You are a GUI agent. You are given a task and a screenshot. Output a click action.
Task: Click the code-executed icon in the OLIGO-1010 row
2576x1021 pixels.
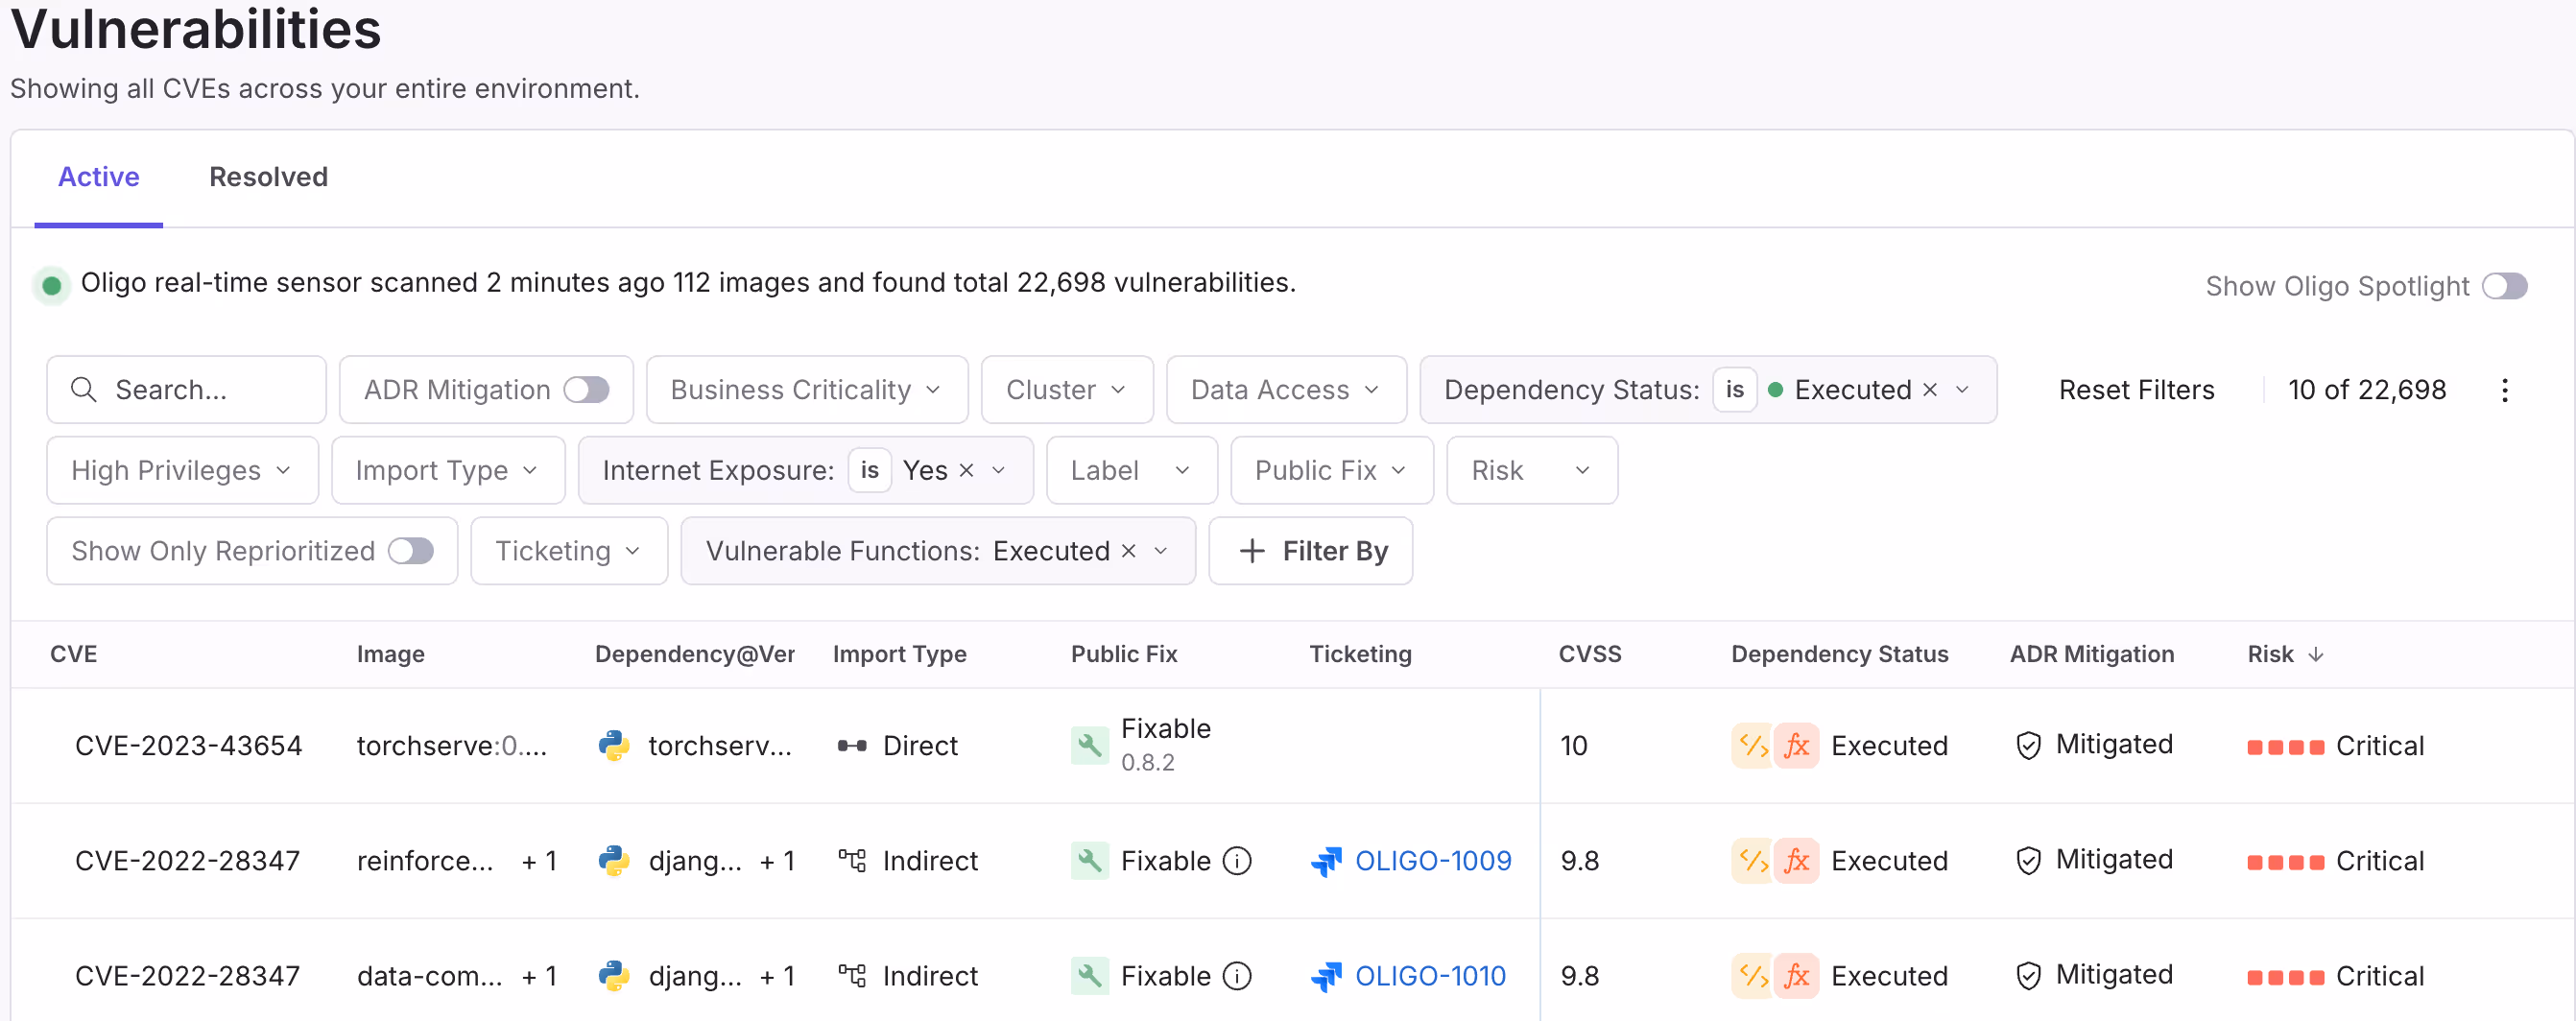[x=1752, y=975]
